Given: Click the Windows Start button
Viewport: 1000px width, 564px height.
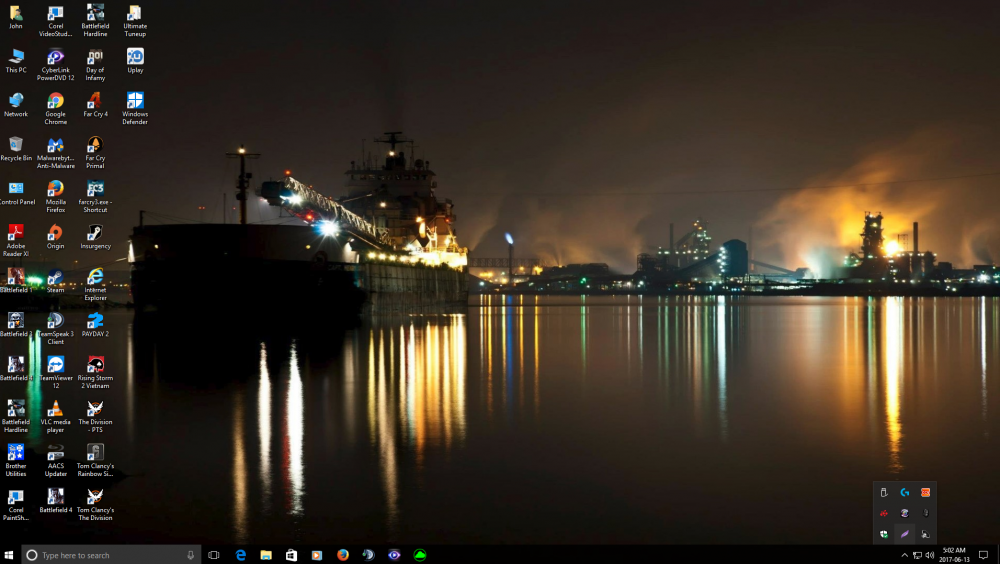Looking at the screenshot, I should click(9, 555).
